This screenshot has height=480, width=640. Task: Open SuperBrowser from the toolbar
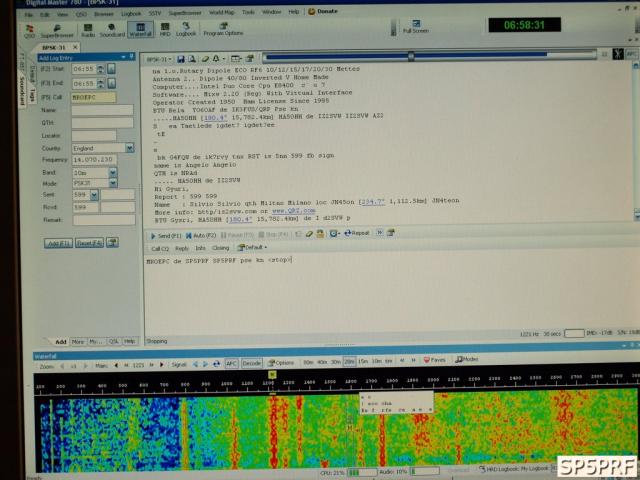pyautogui.click(x=57, y=31)
